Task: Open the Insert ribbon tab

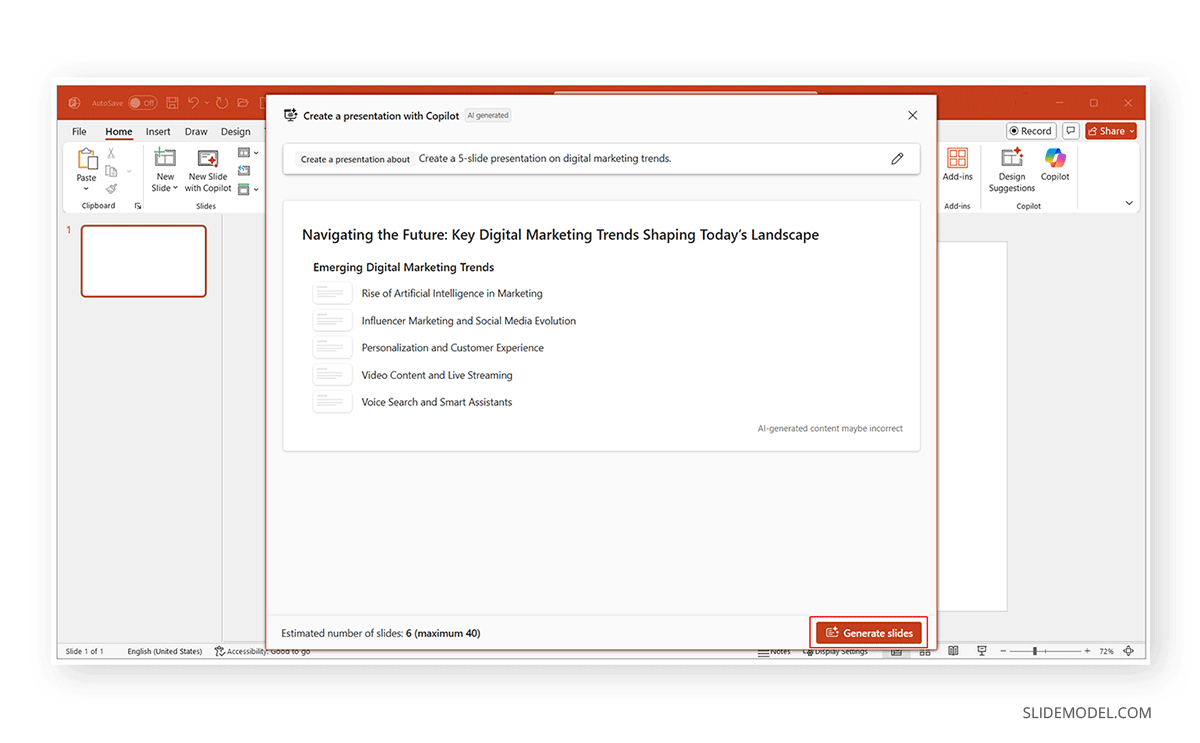Action: pyautogui.click(x=158, y=132)
